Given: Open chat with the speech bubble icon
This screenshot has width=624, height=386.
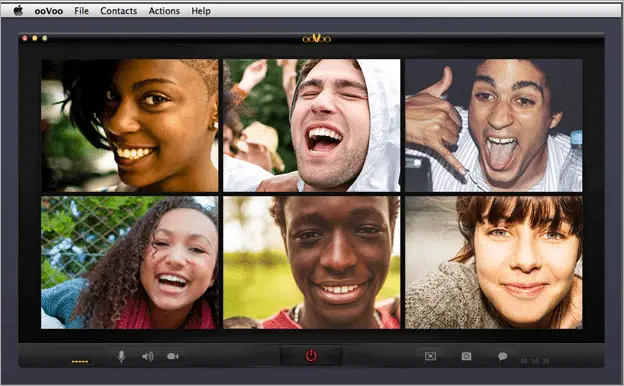Looking at the screenshot, I should pyautogui.click(x=503, y=356).
